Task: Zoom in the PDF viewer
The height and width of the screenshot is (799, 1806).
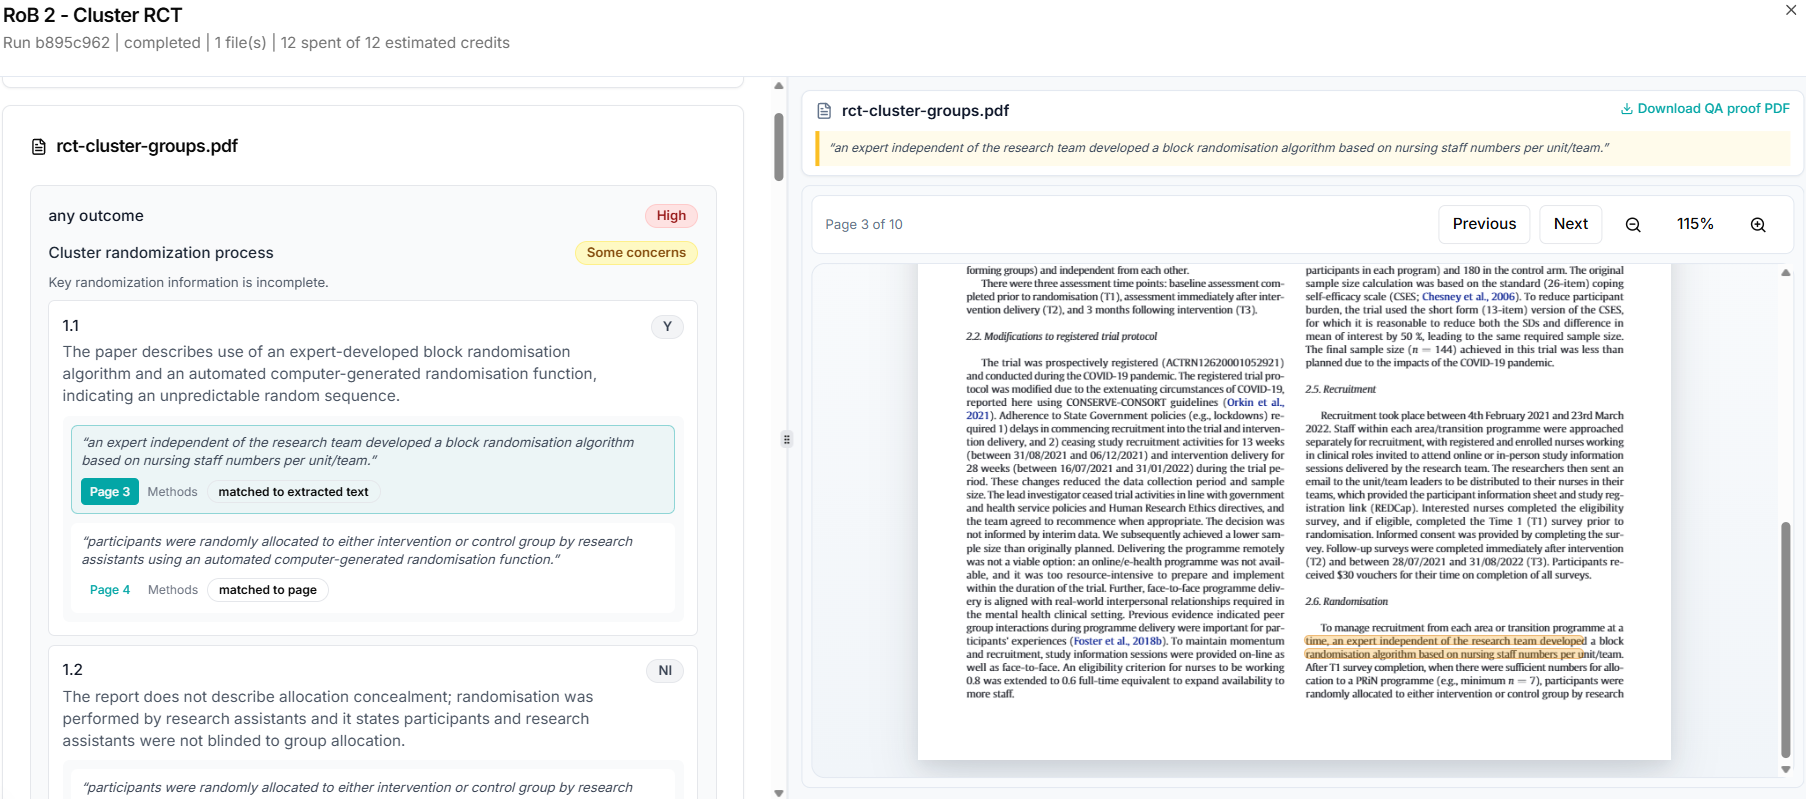Action: 1758,225
